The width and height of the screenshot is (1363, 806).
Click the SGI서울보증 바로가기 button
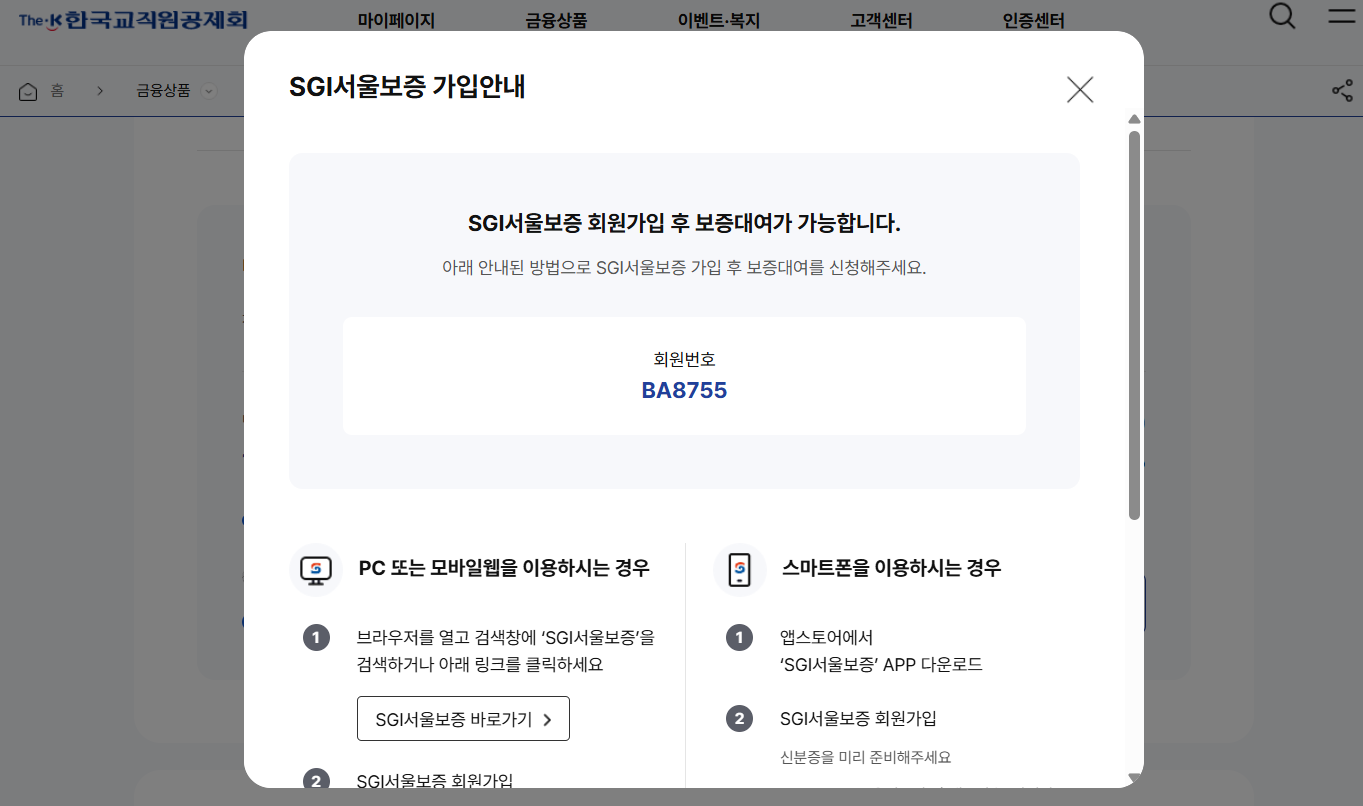pyautogui.click(x=463, y=719)
